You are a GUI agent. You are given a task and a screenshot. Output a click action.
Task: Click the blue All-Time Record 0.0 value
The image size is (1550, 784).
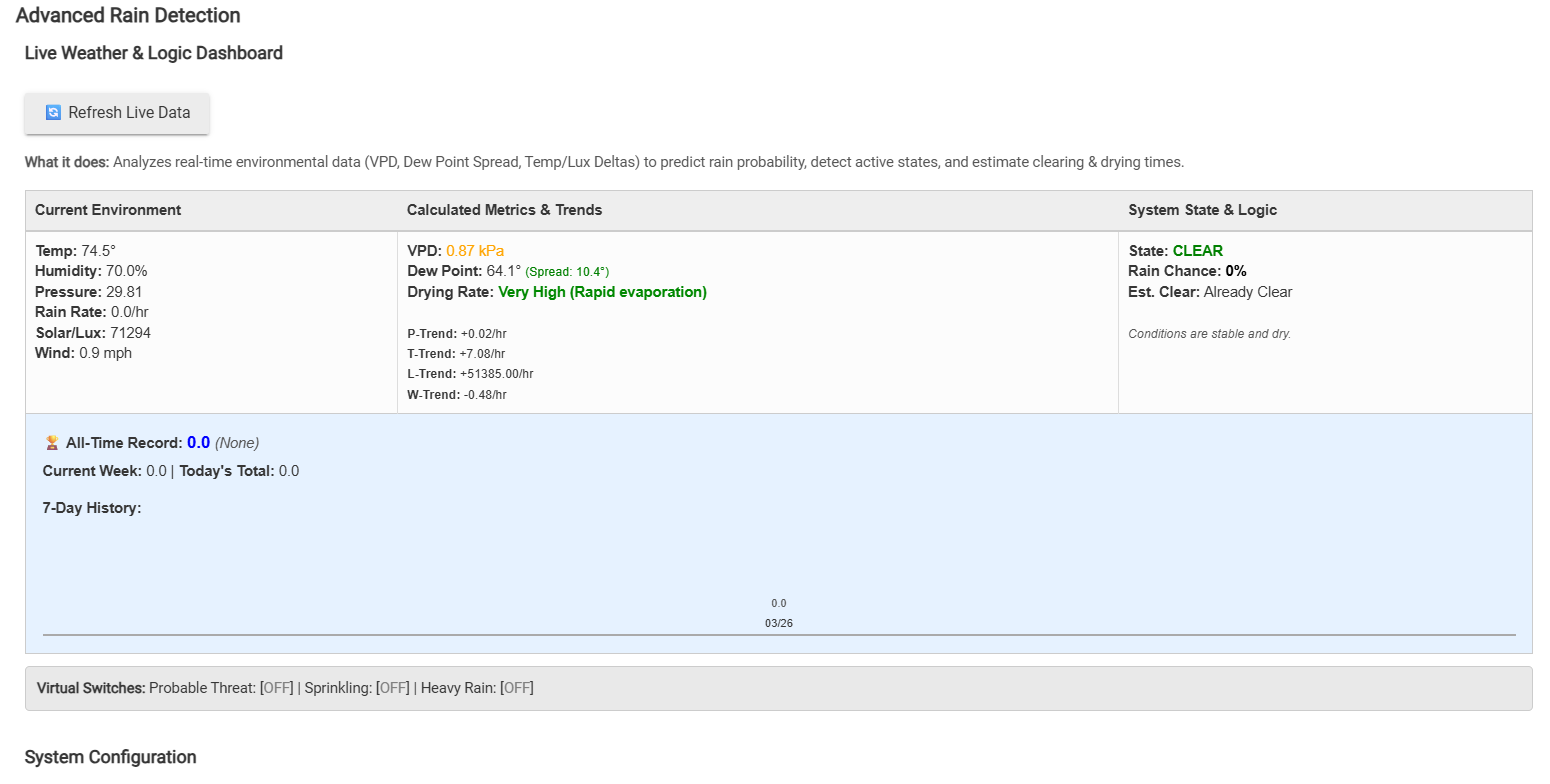(x=198, y=443)
